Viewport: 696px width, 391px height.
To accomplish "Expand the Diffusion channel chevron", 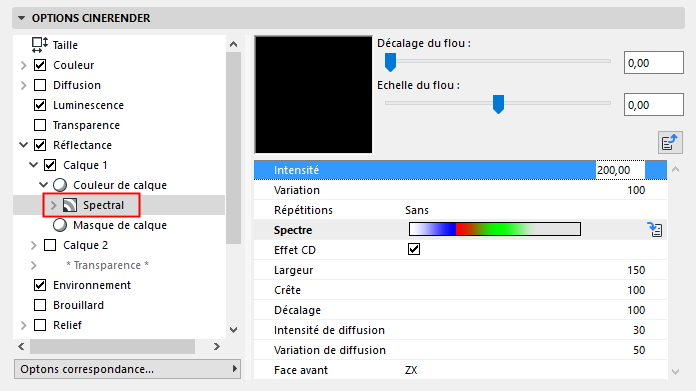I will pos(24,85).
